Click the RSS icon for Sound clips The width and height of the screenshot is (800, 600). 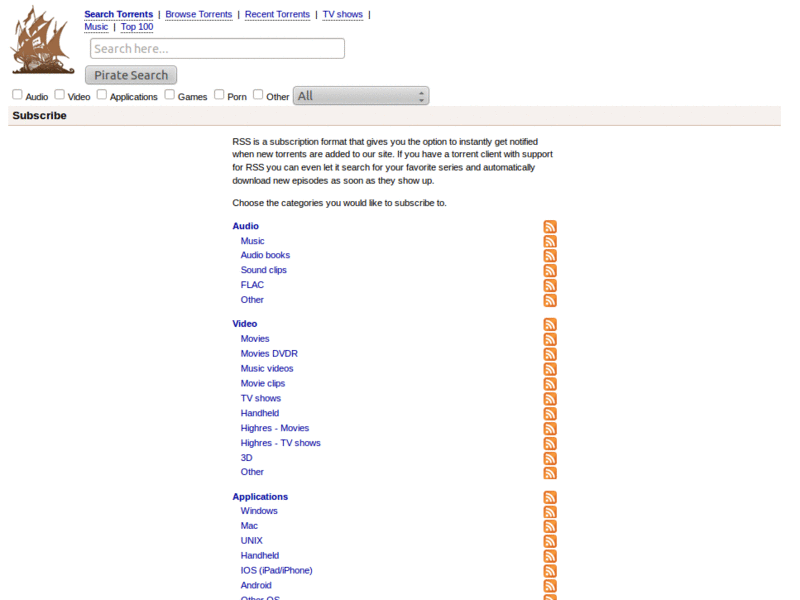point(550,270)
